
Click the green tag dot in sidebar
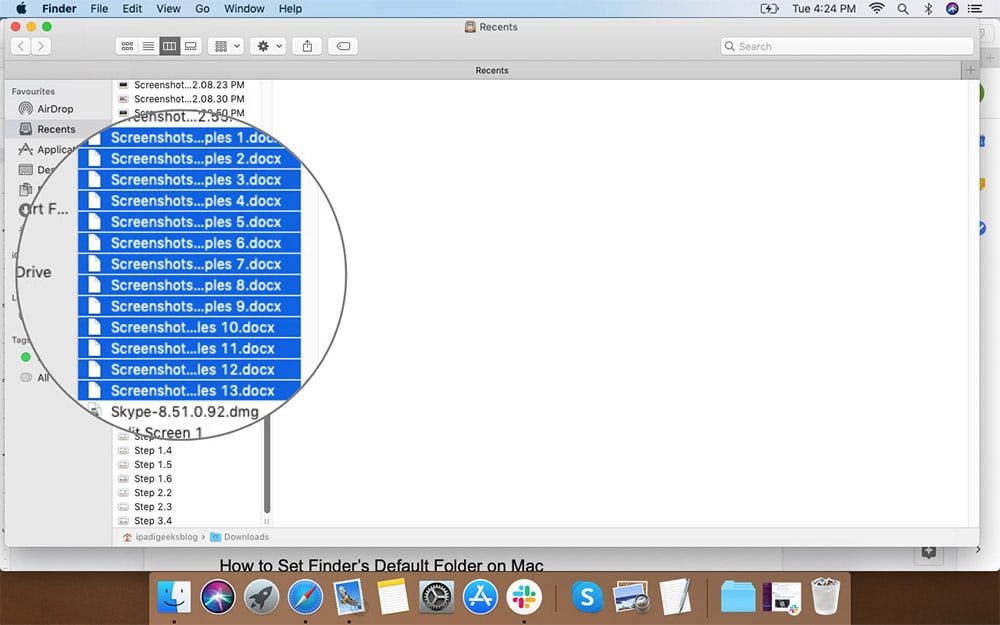(26, 357)
